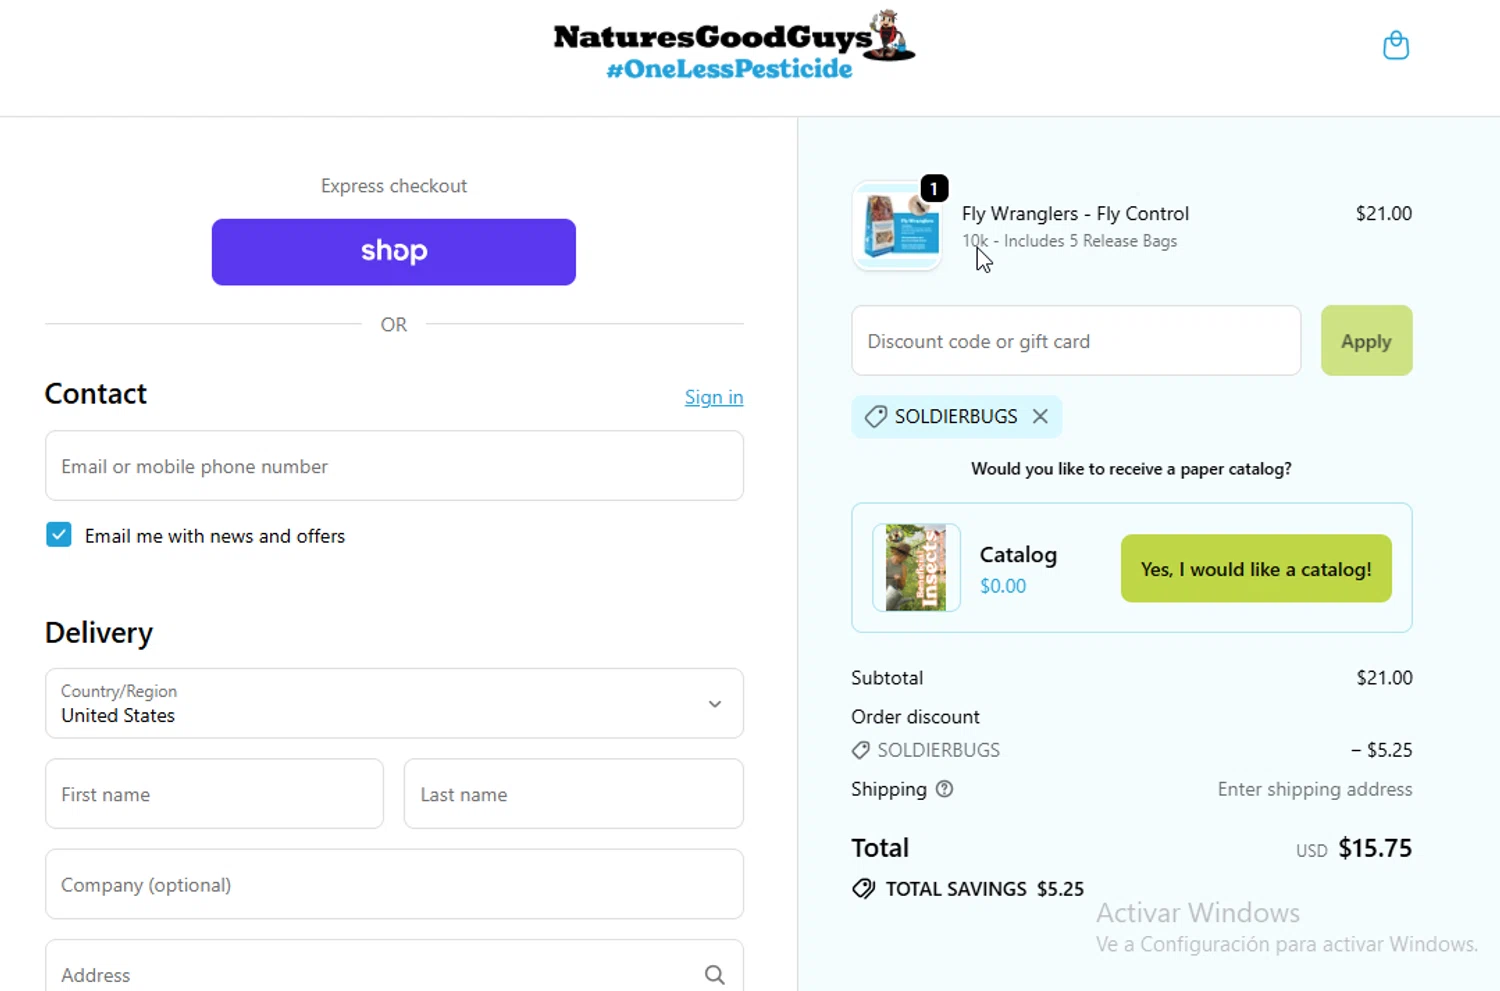Click the Would you like a paper catalog question
The width and height of the screenshot is (1500, 991).
1131,468
